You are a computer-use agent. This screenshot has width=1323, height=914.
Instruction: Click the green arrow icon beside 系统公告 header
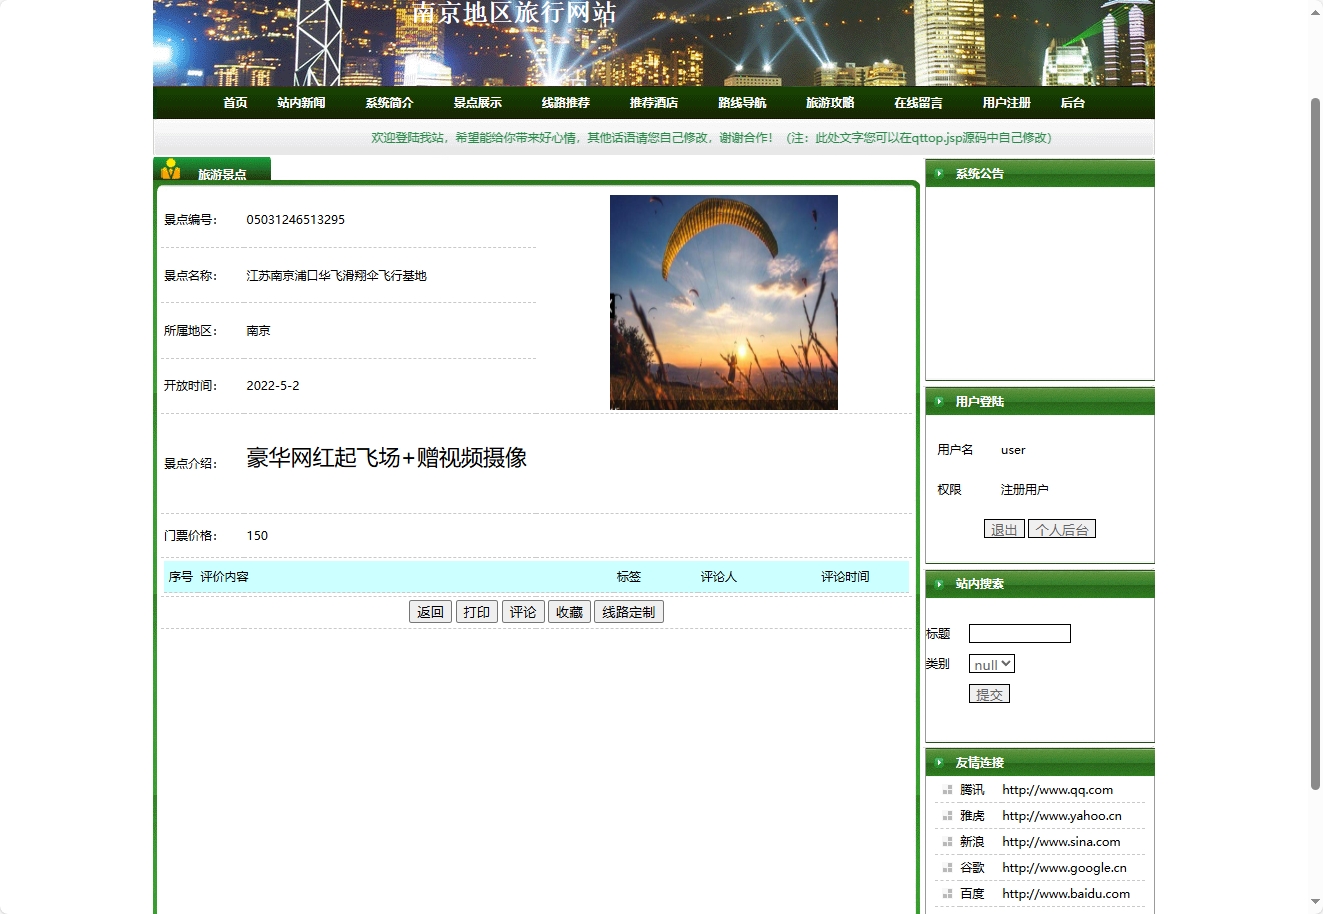(x=938, y=173)
